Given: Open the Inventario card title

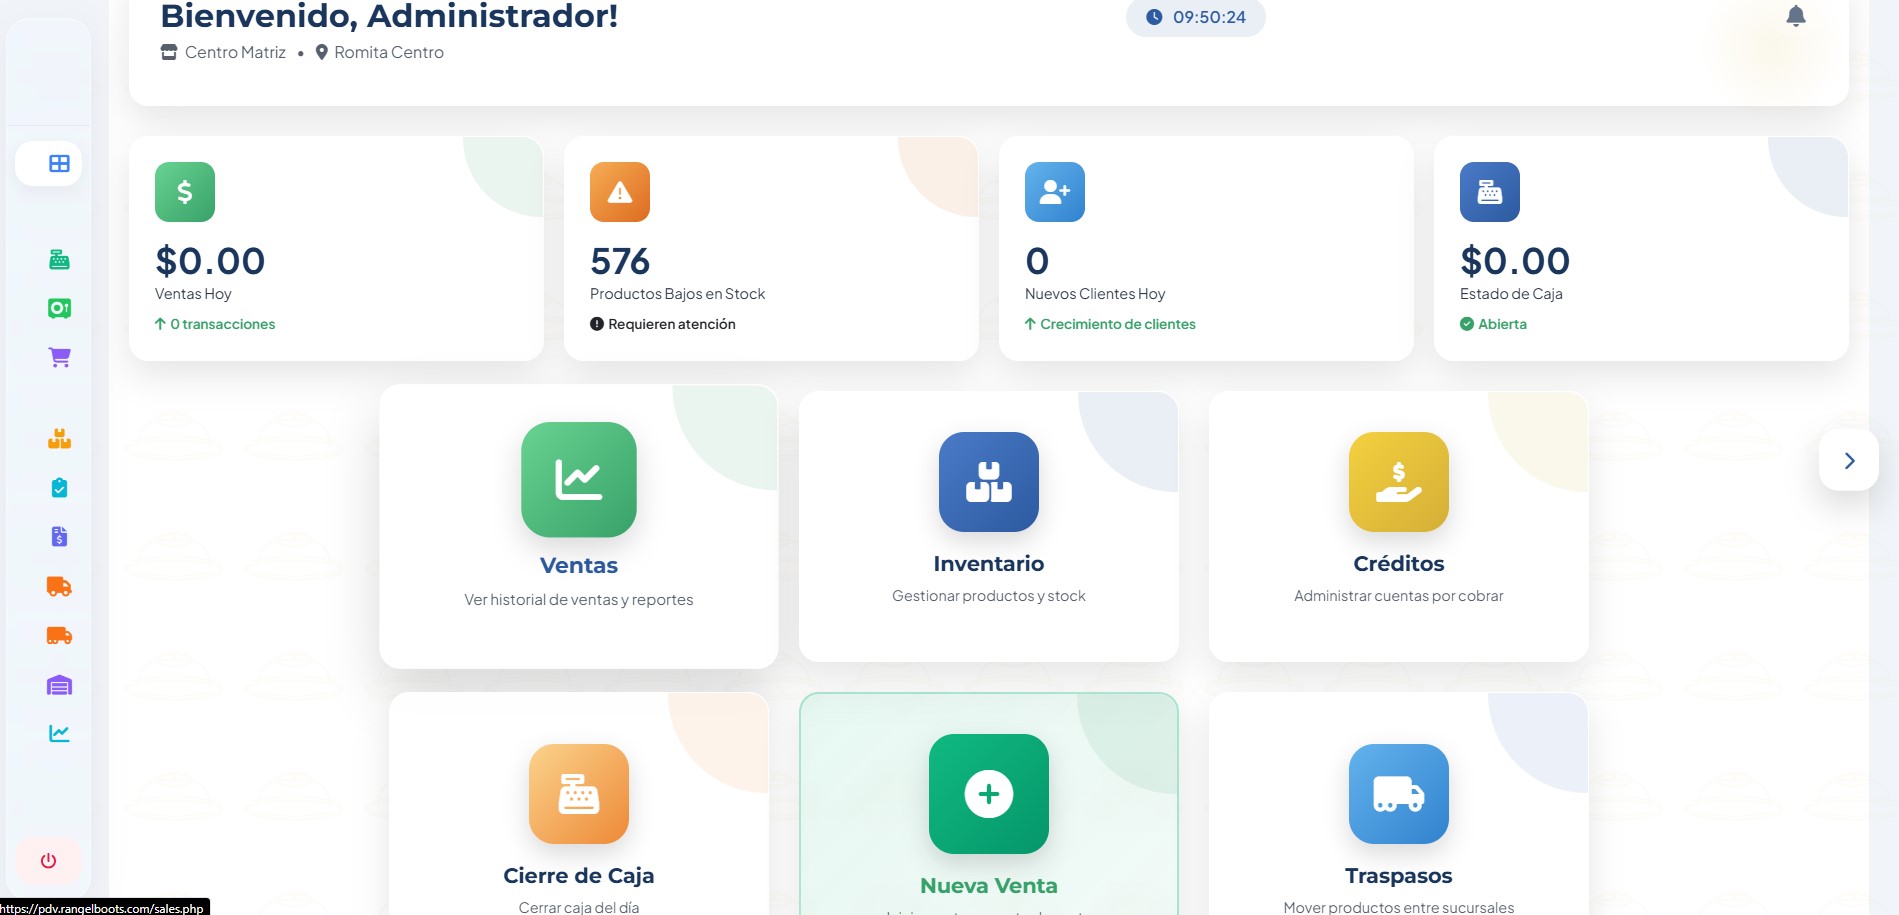Looking at the screenshot, I should [989, 563].
